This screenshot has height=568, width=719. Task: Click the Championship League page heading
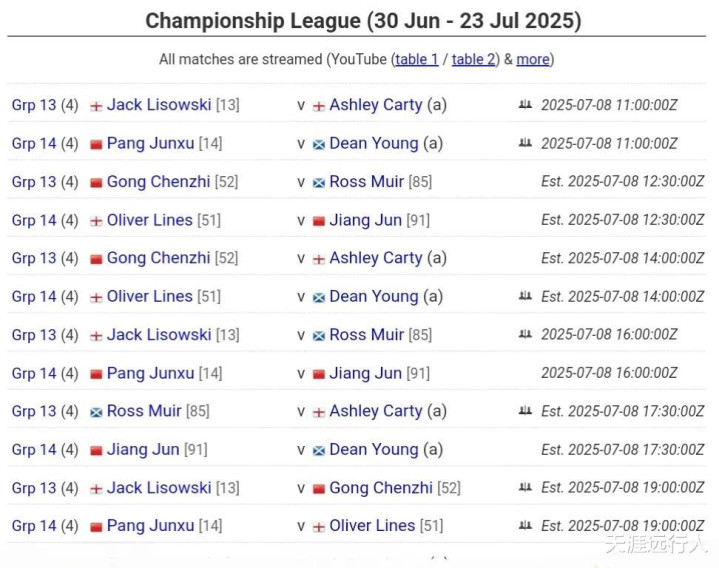[x=363, y=21]
